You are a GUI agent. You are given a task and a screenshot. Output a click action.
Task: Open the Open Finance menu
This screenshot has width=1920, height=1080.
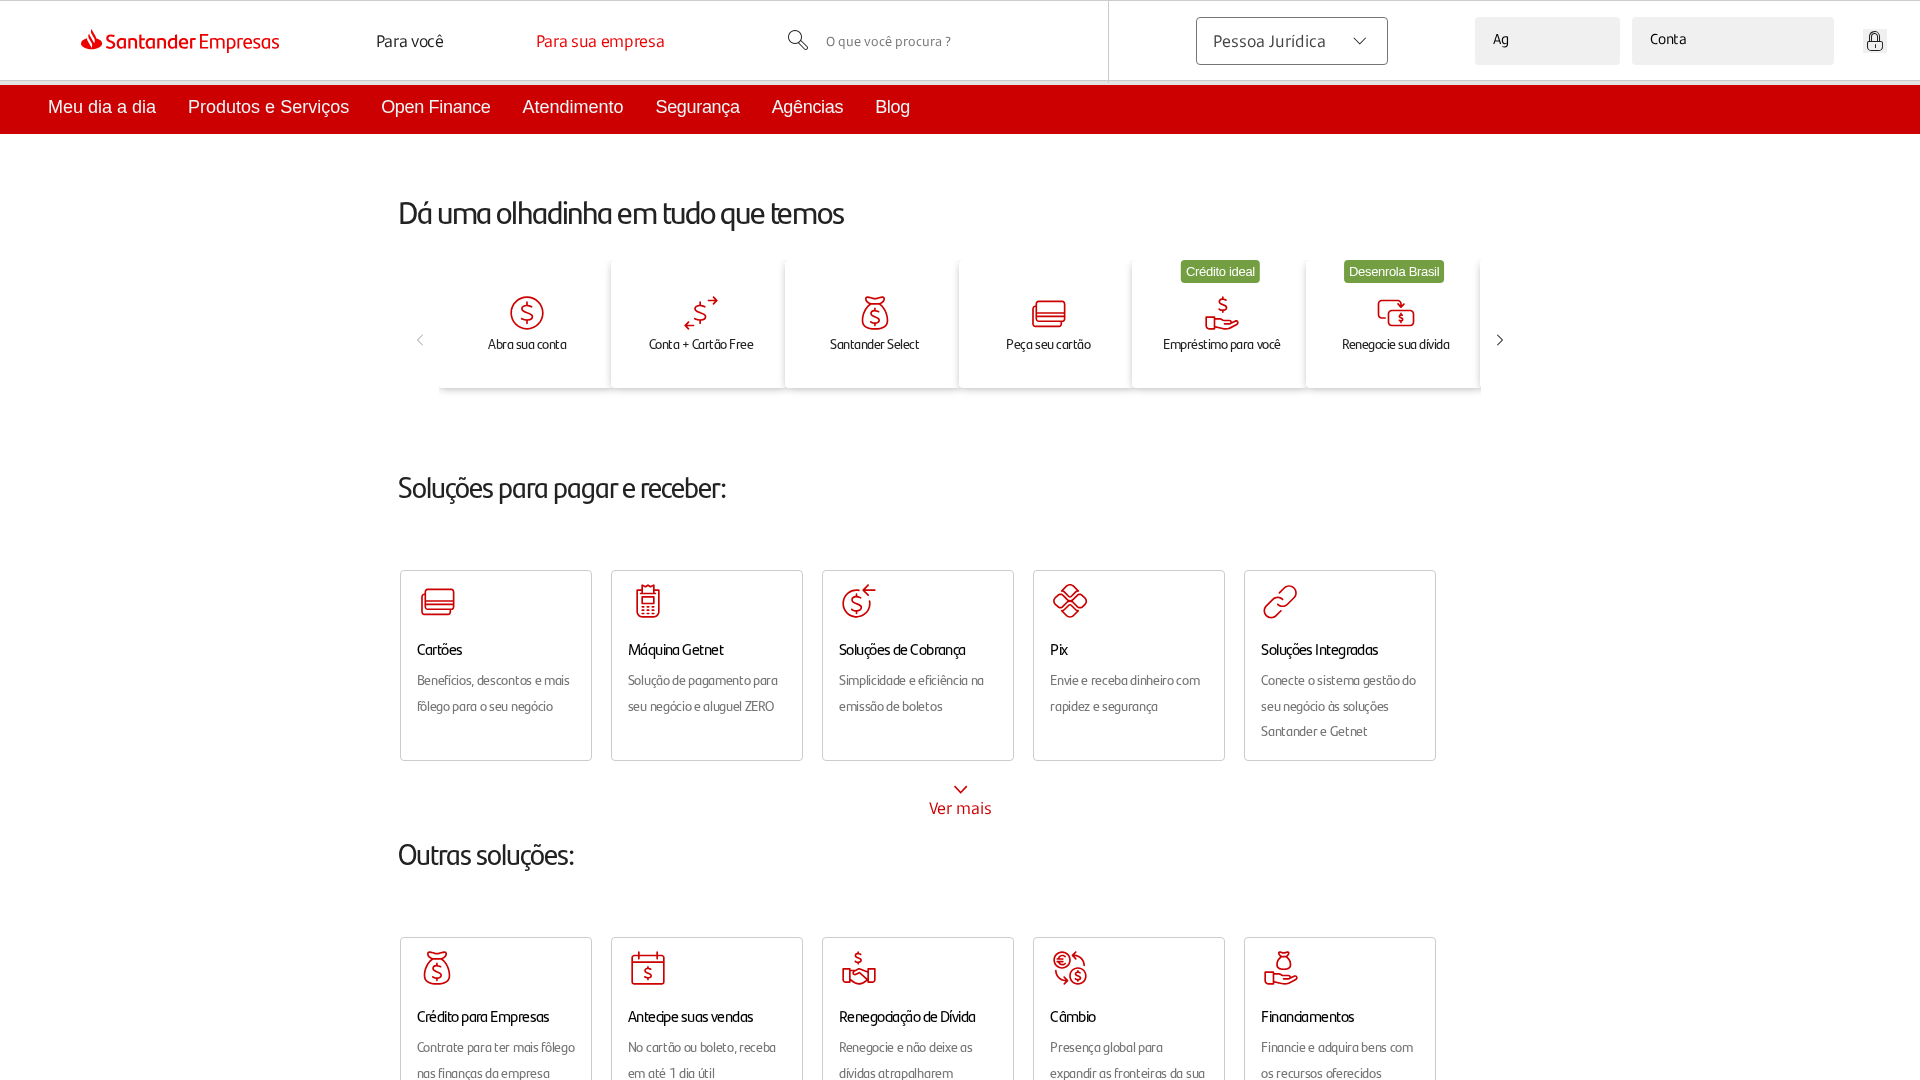pyautogui.click(x=436, y=107)
